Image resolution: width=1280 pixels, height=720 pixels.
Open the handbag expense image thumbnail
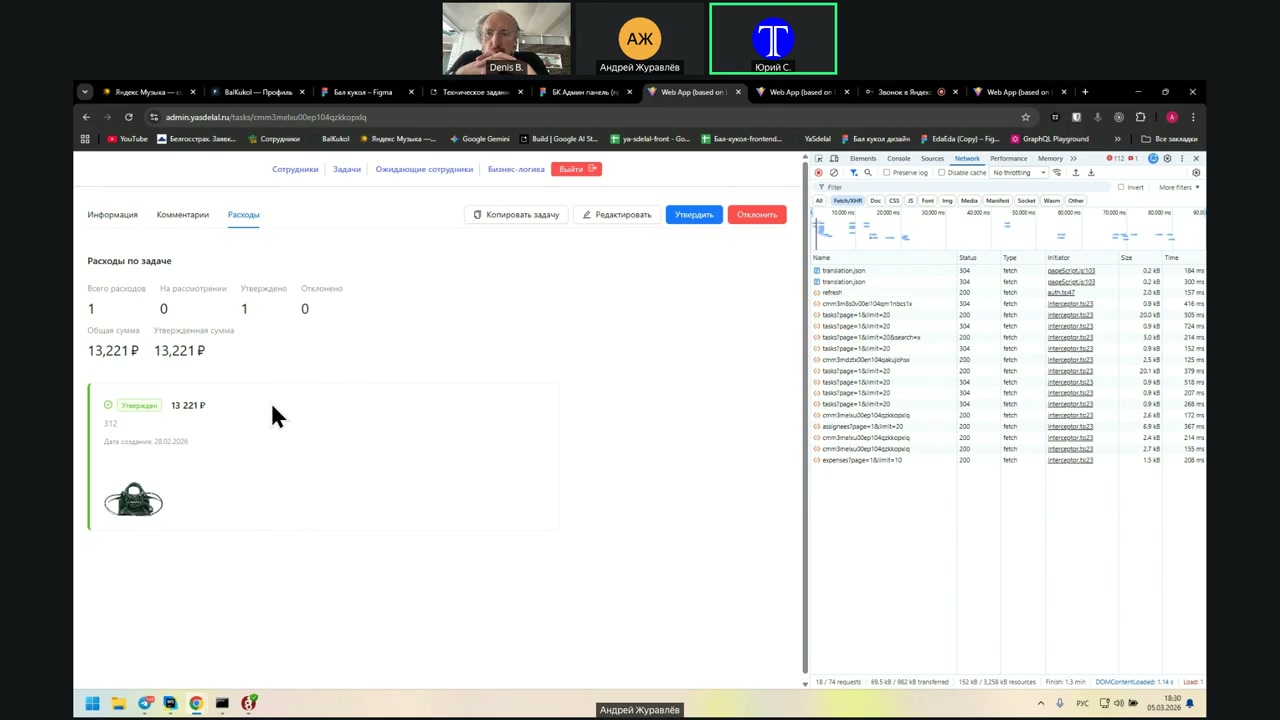pos(133,500)
